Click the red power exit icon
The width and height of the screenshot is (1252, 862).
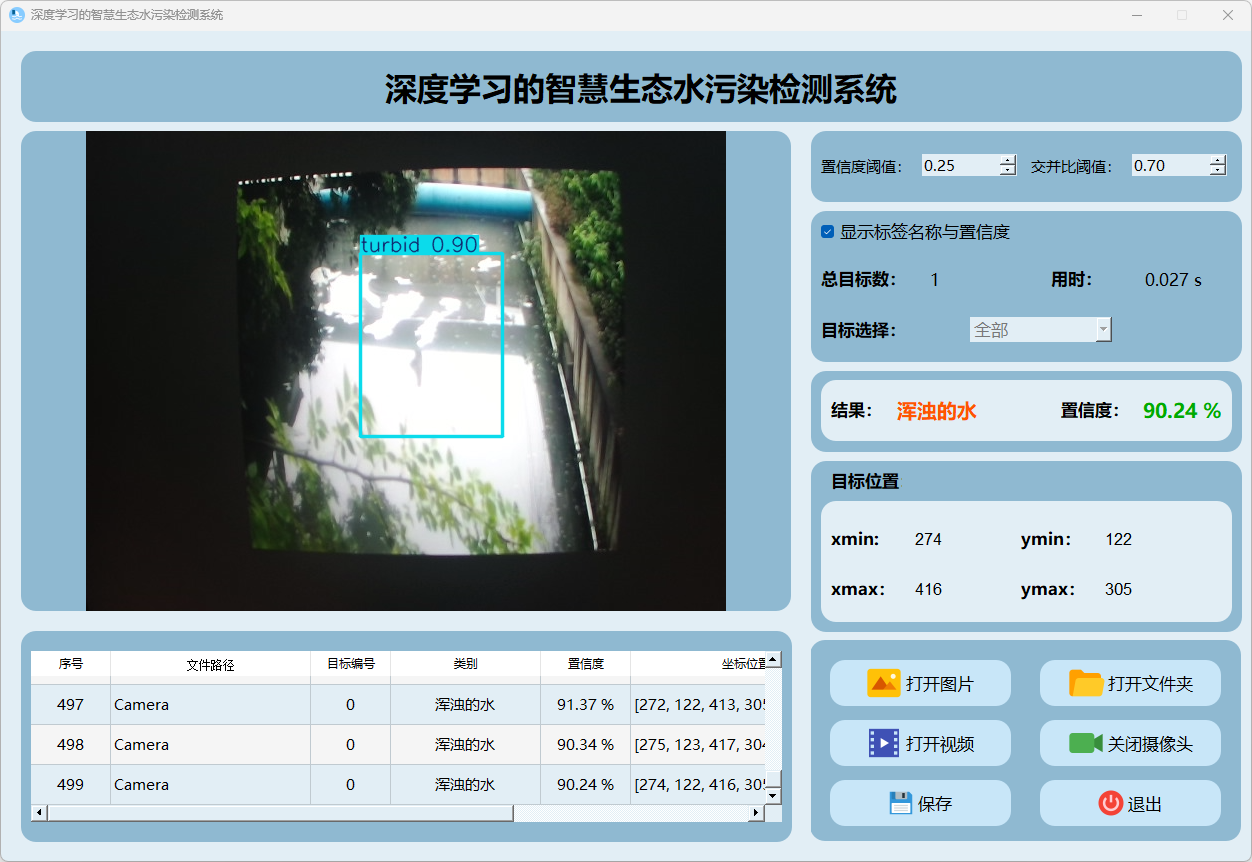[x=1110, y=803]
